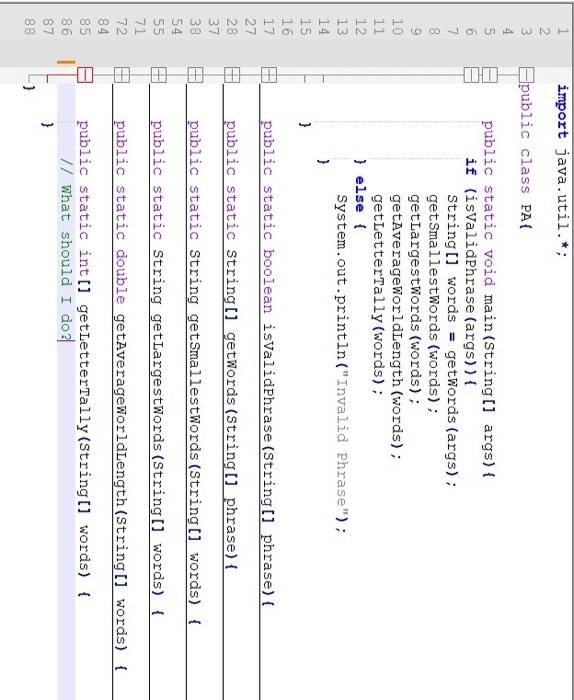The height and width of the screenshot is (700, 574).
Task: Expand the getLargestWords method fold
Action: tap(158, 75)
